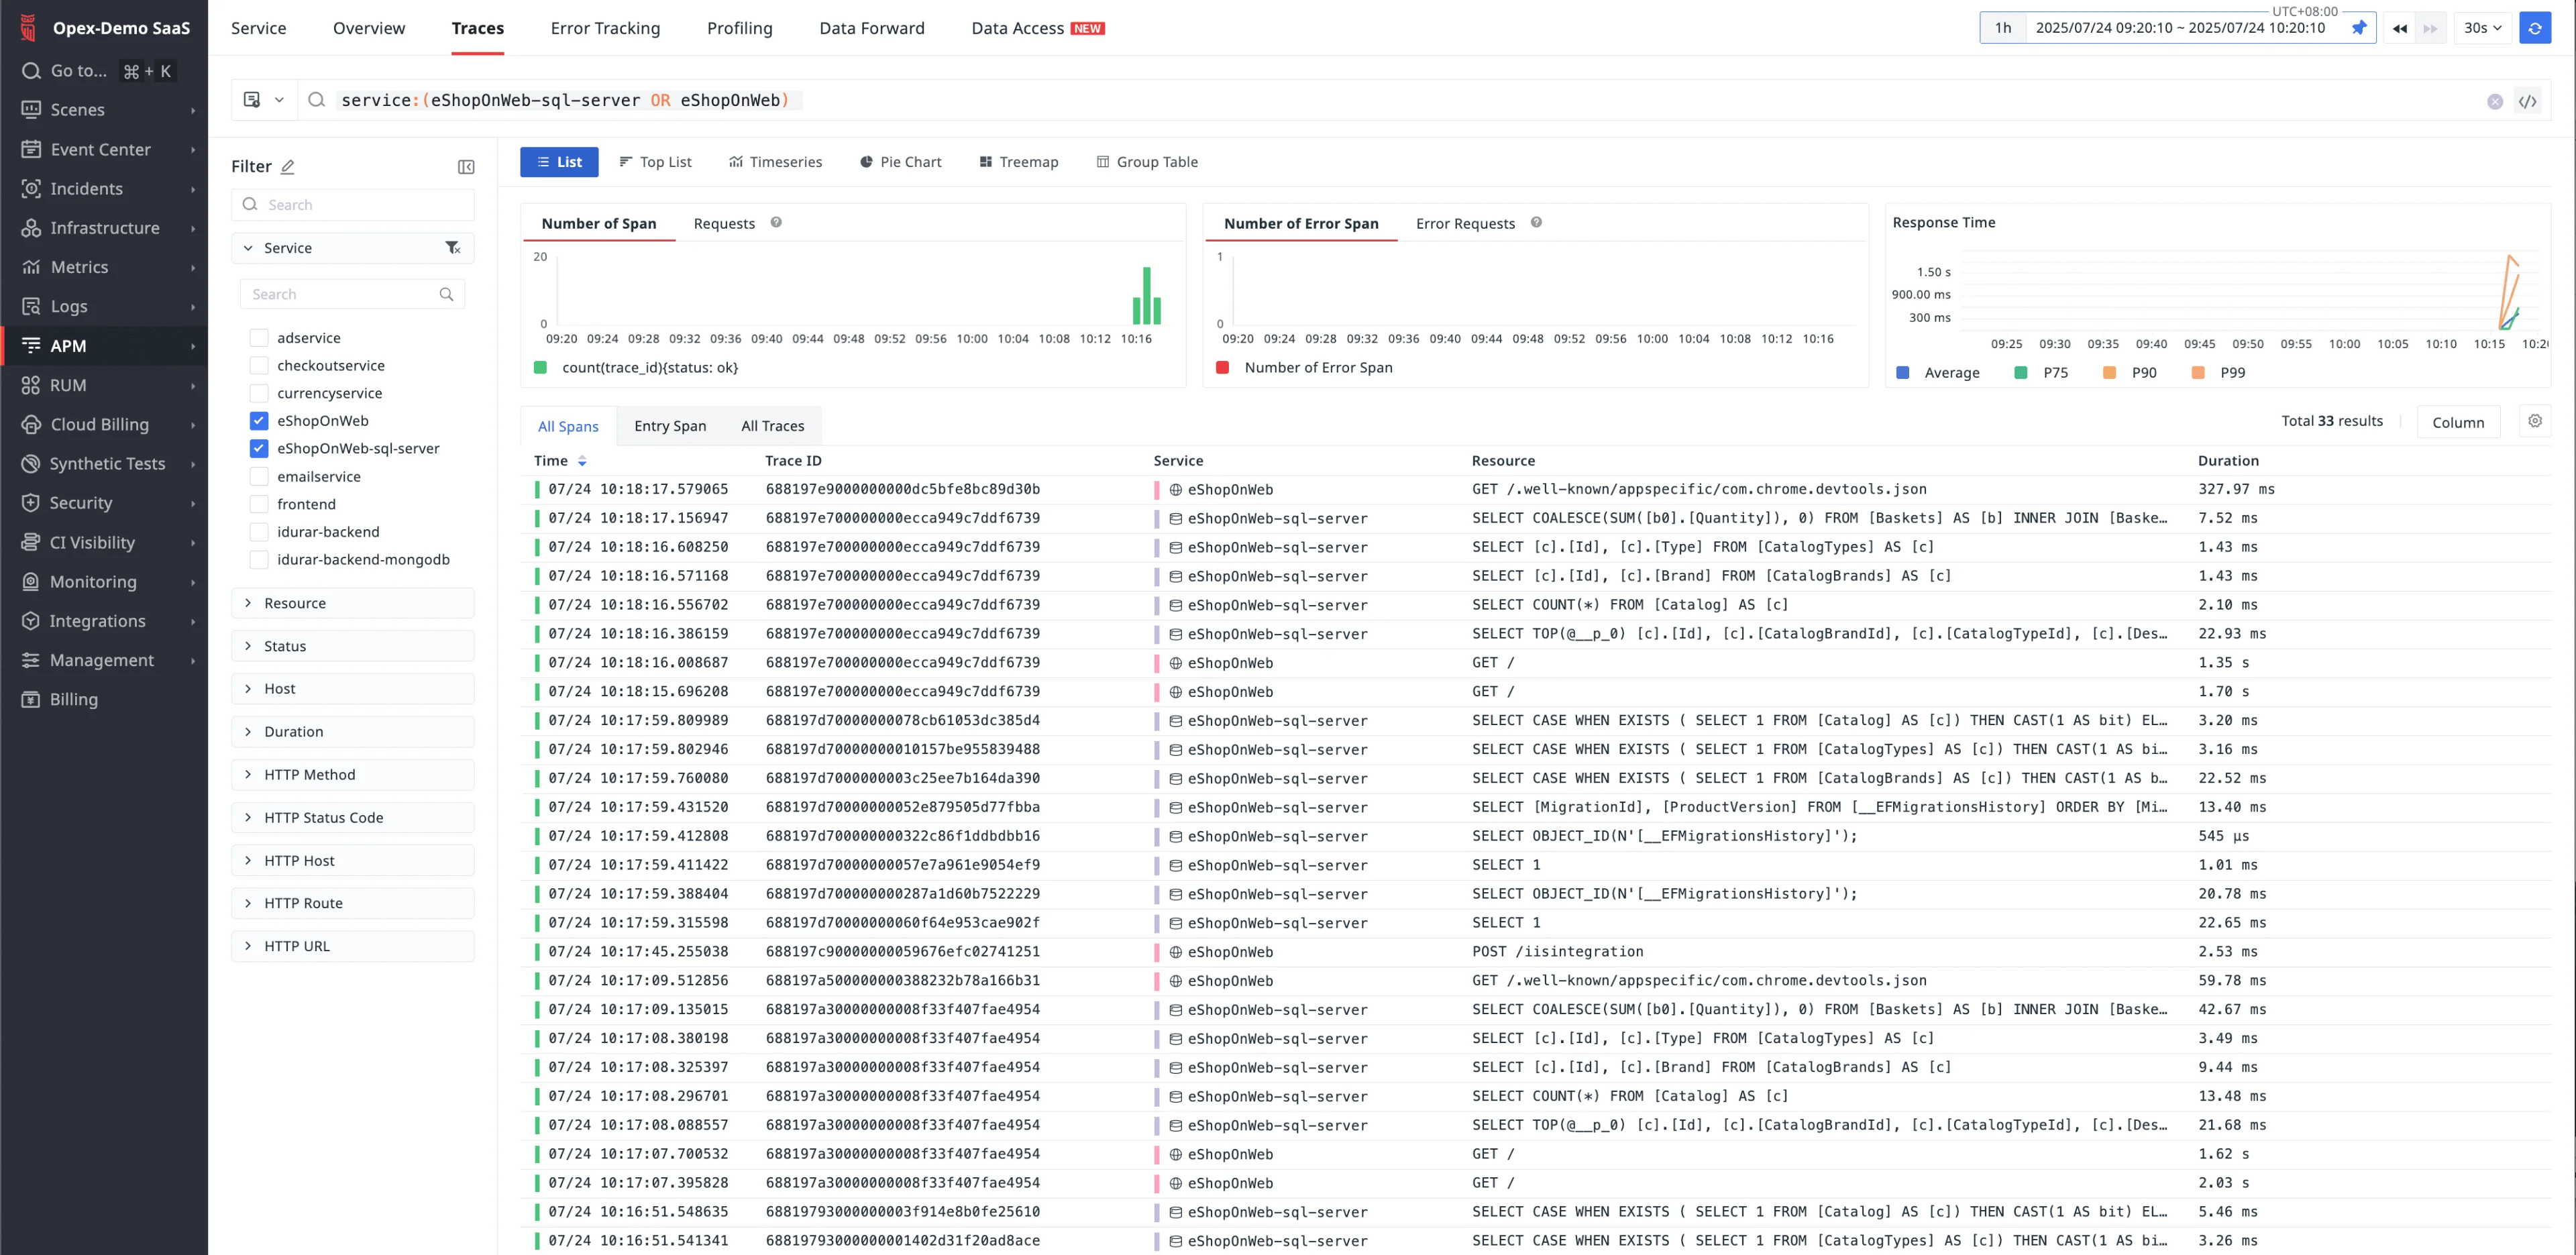Click the Requests help question icon
2576x1255 pixels.
776,223
